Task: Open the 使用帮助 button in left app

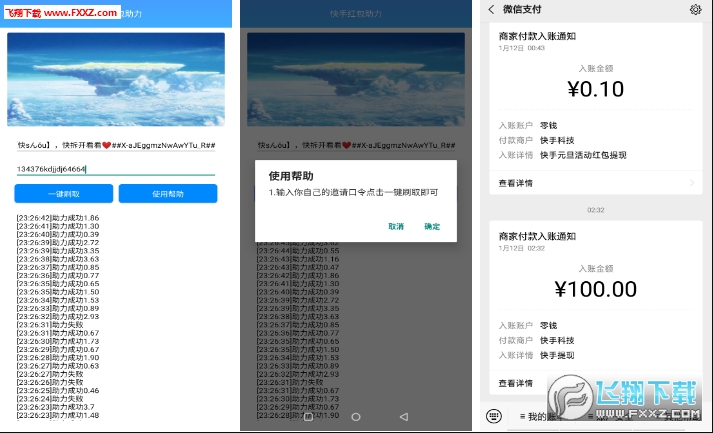Action: (168, 194)
